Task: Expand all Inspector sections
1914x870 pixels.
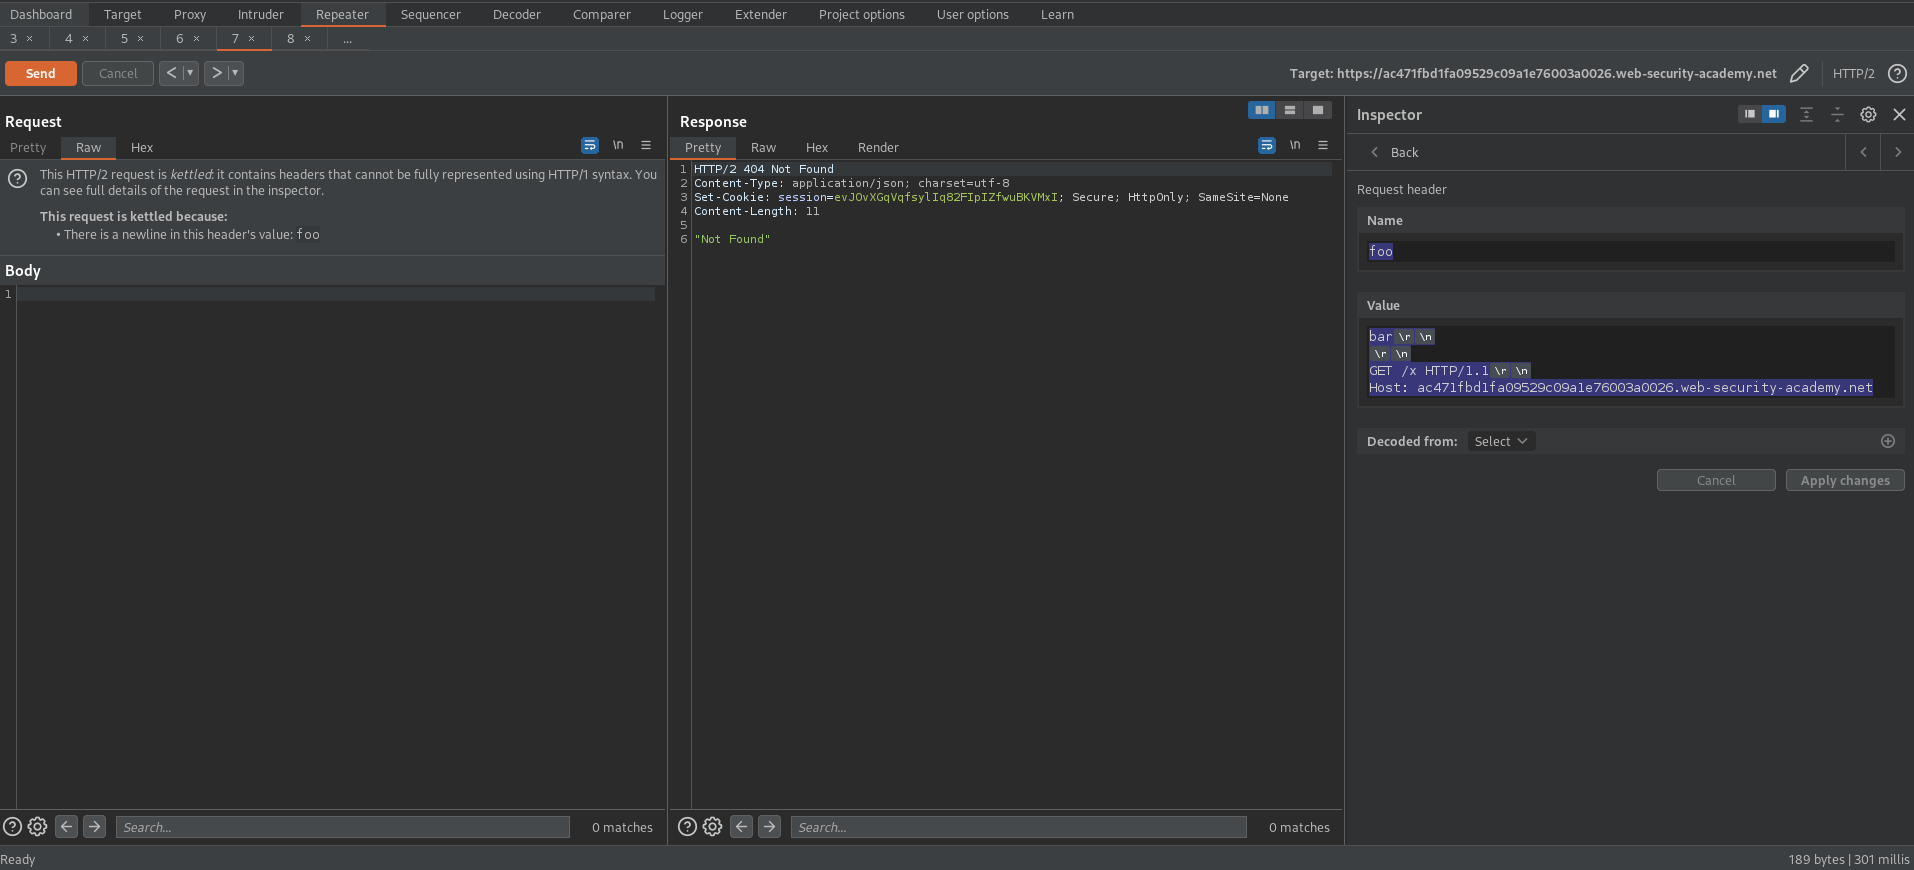Action: 1806,114
